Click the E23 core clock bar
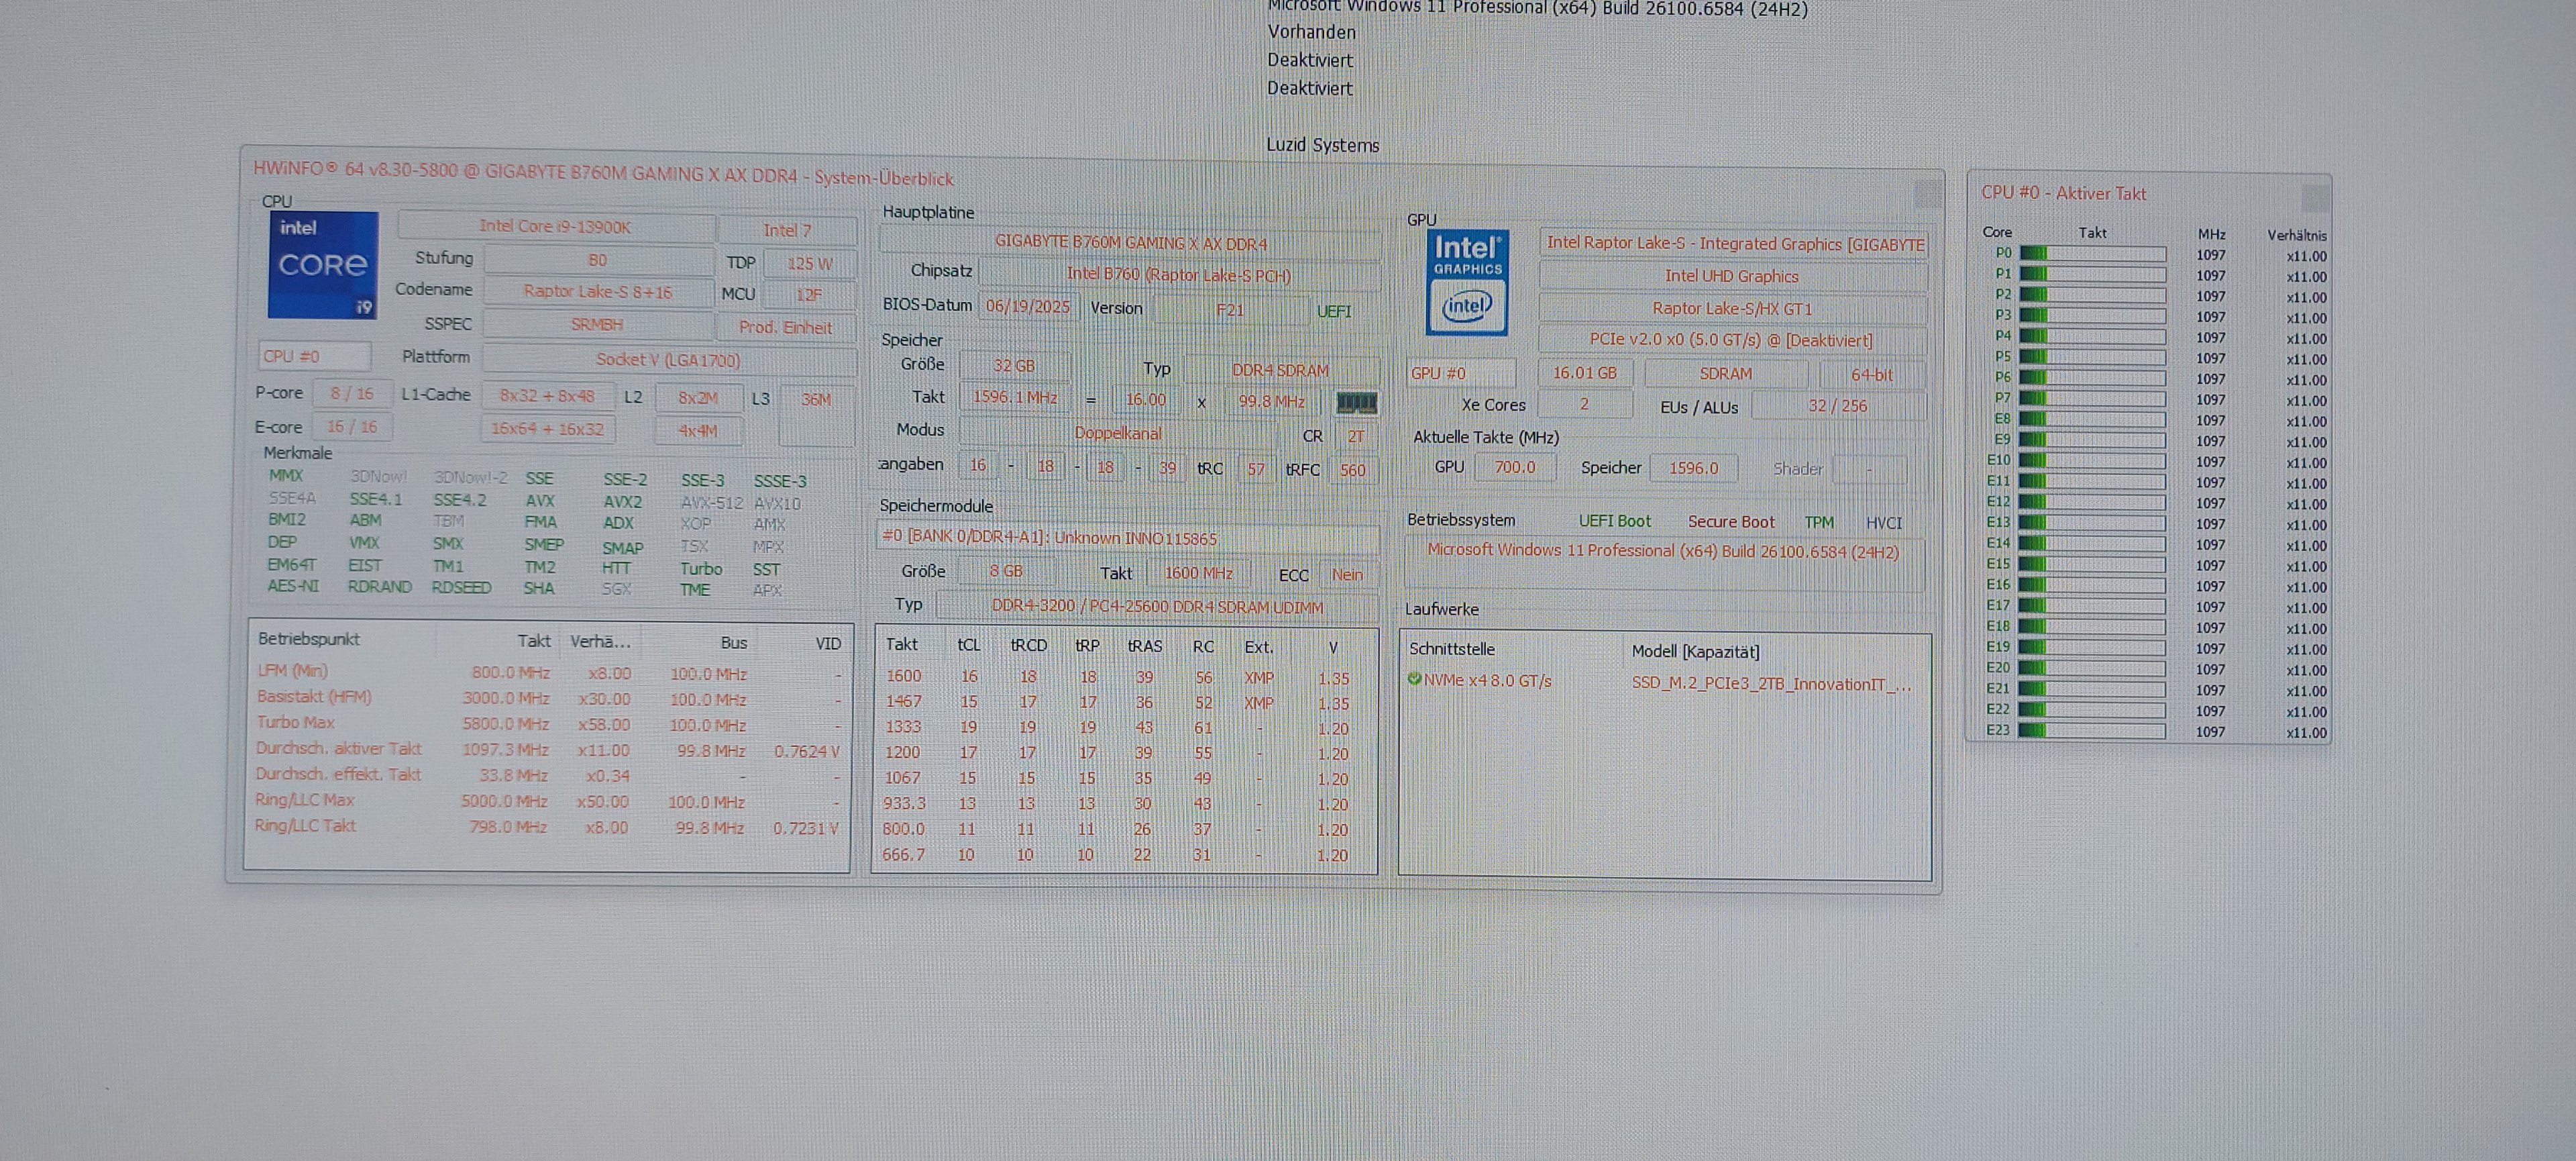 [x=2092, y=731]
